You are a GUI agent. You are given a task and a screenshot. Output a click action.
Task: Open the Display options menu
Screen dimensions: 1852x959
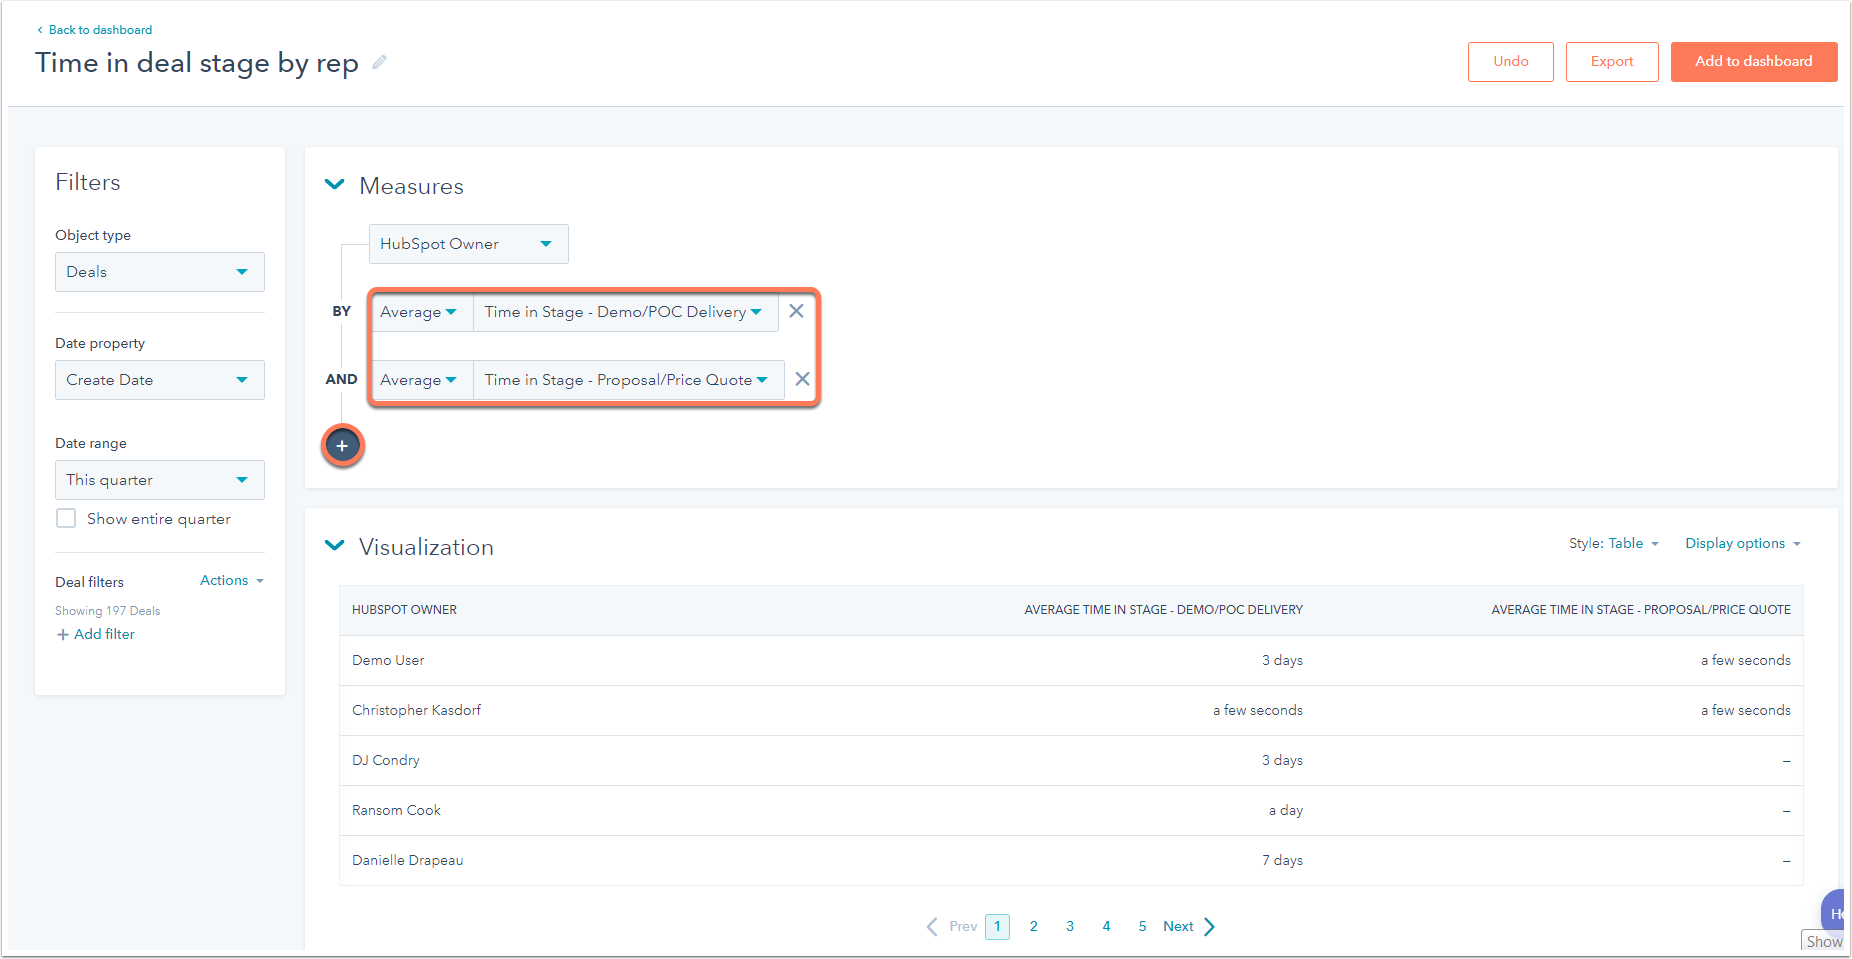pyautogui.click(x=1743, y=544)
